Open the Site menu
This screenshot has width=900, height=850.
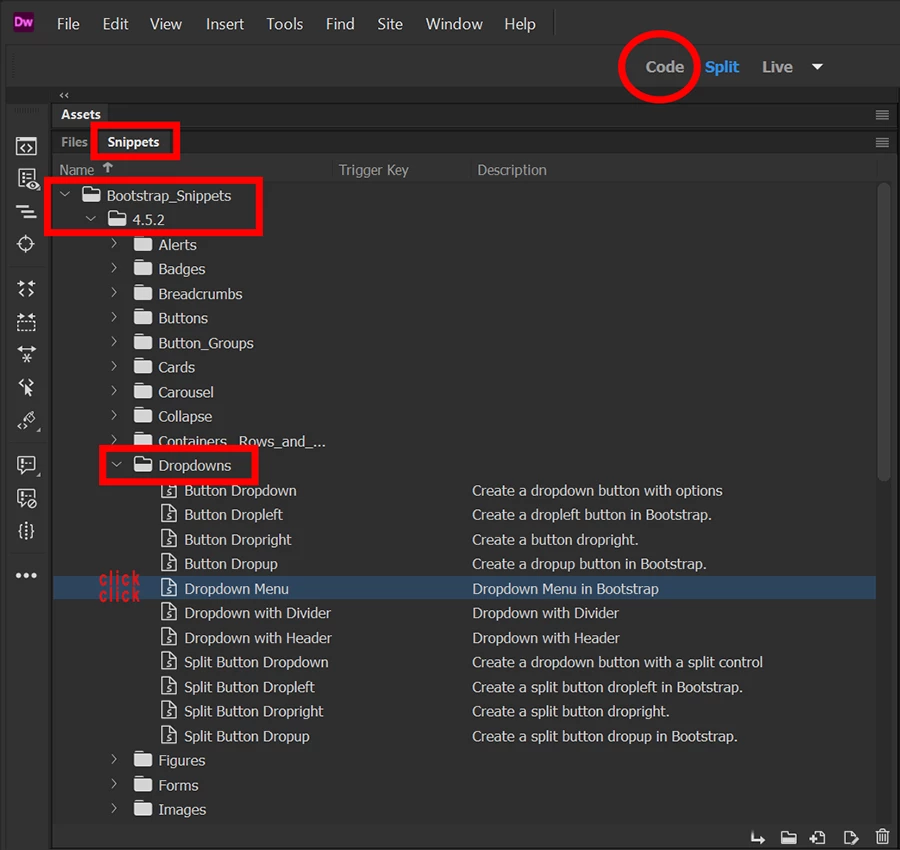390,24
